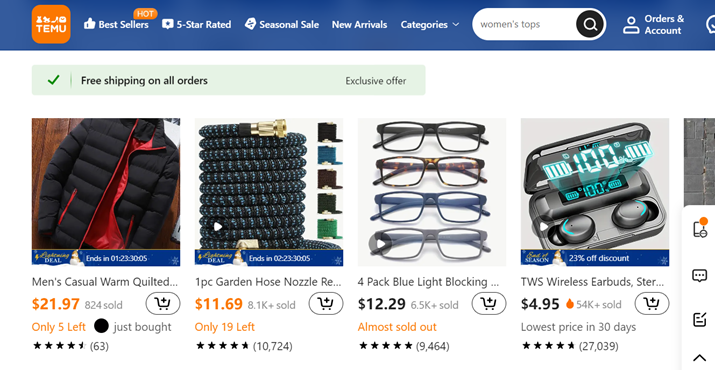Open the Best Sellers menu item
Screen dimensions: 715x370
[116, 25]
